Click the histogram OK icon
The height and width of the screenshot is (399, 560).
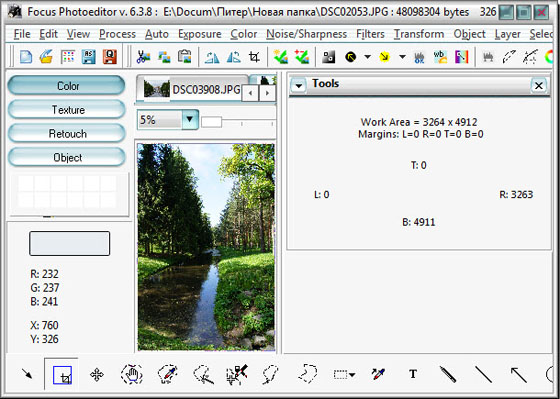coord(419,57)
